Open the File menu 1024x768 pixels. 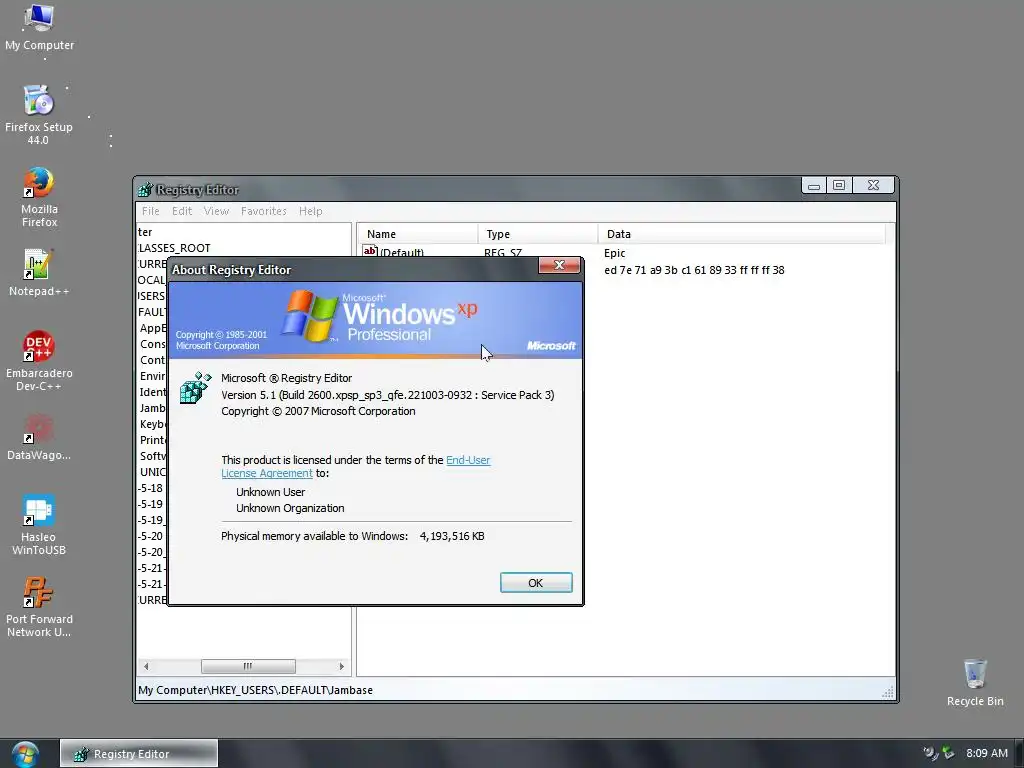[x=151, y=211]
